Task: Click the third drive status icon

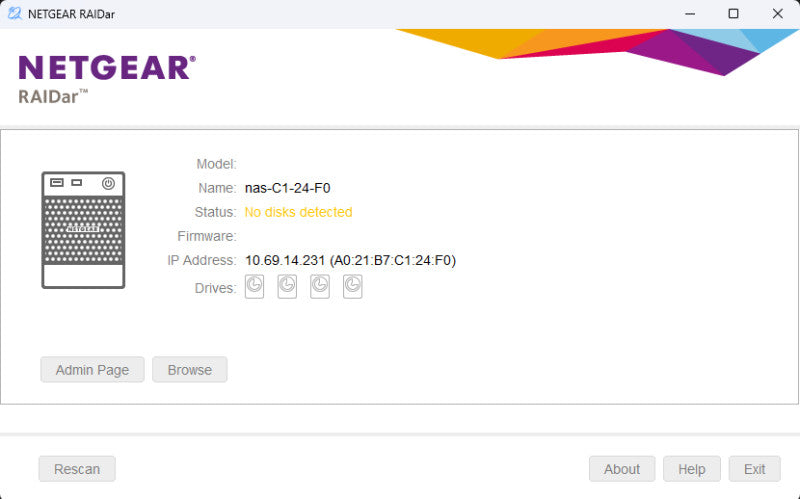Action: (320, 286)
